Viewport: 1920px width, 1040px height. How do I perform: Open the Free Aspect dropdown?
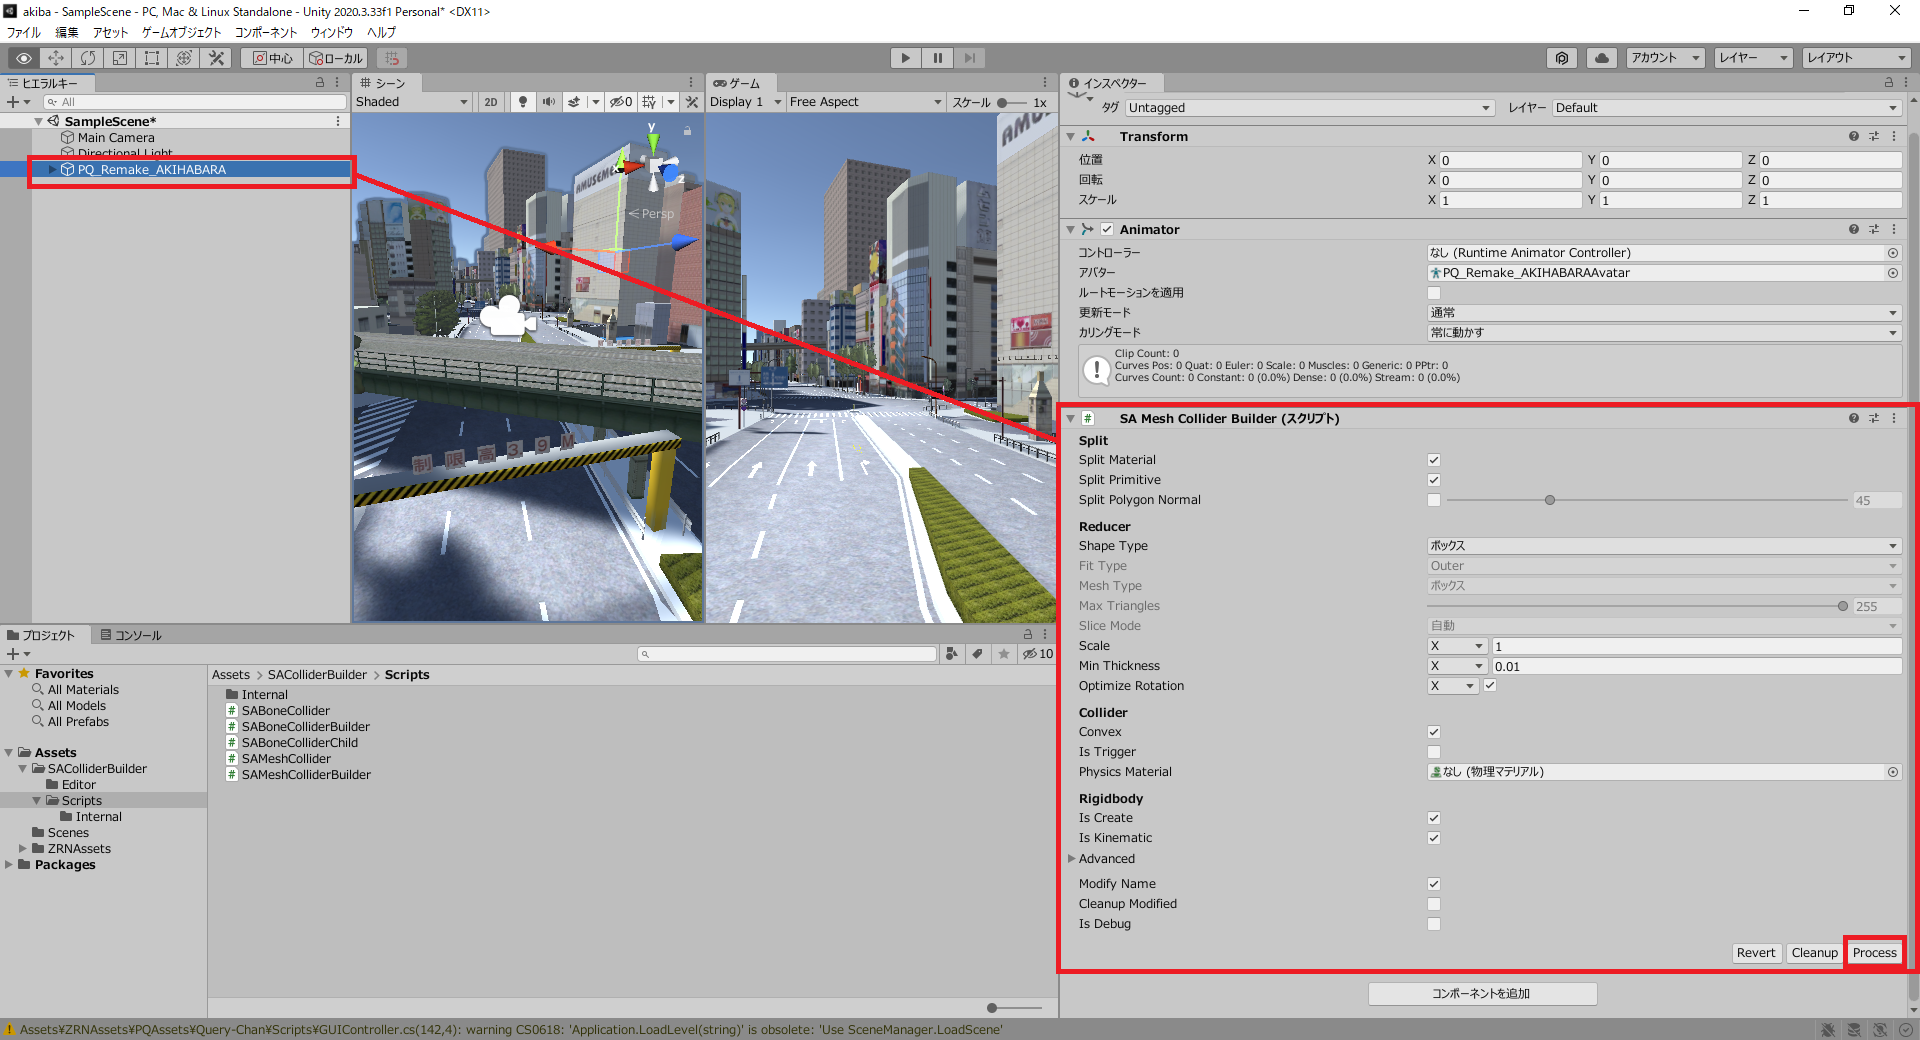[x=862, y=101]
